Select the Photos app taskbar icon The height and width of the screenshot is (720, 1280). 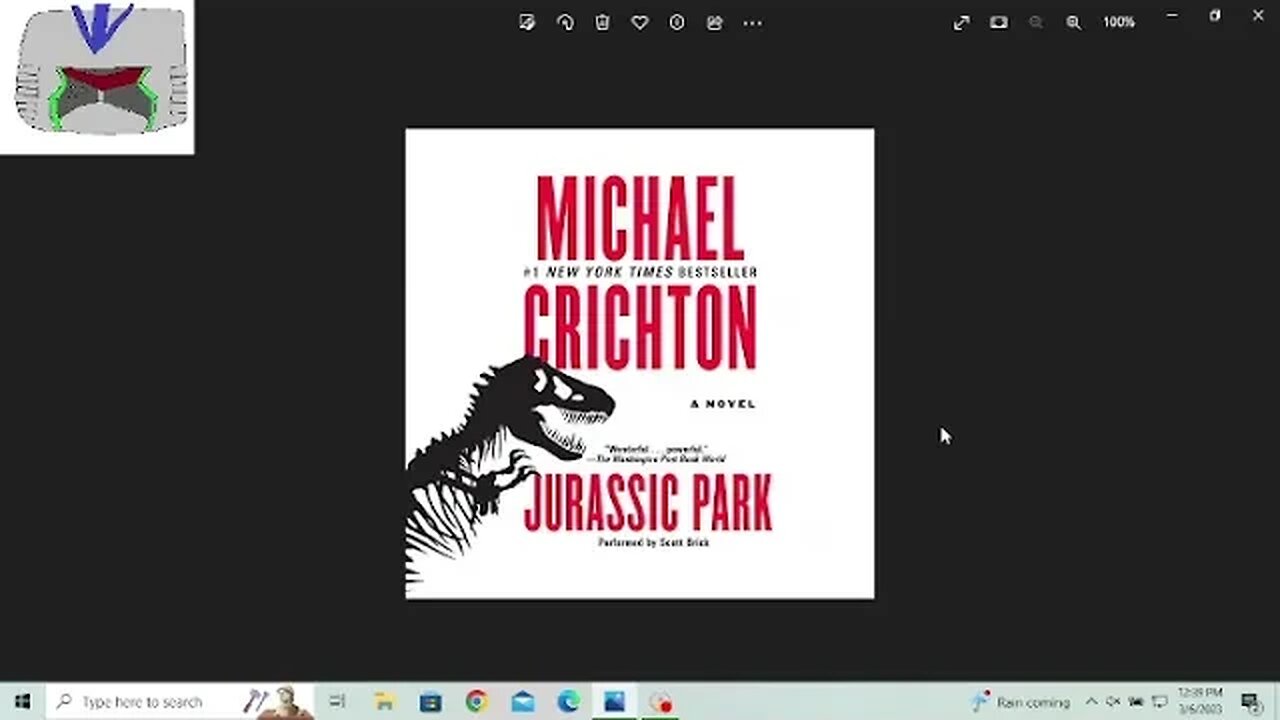pyautogui.click(x=614, y=702)
